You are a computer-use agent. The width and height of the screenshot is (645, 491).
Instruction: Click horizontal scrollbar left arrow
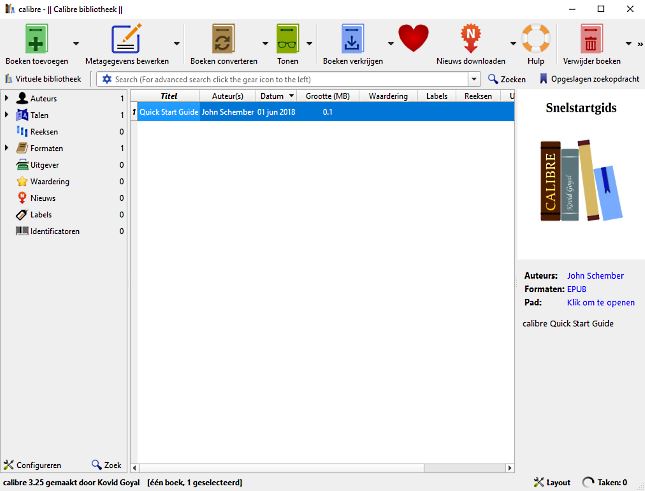pyautogui.click(x=134, y=468)
